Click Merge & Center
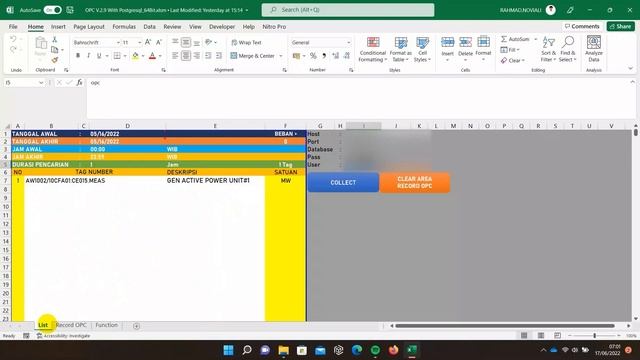 pyautogui.click(x=253, y=56)
